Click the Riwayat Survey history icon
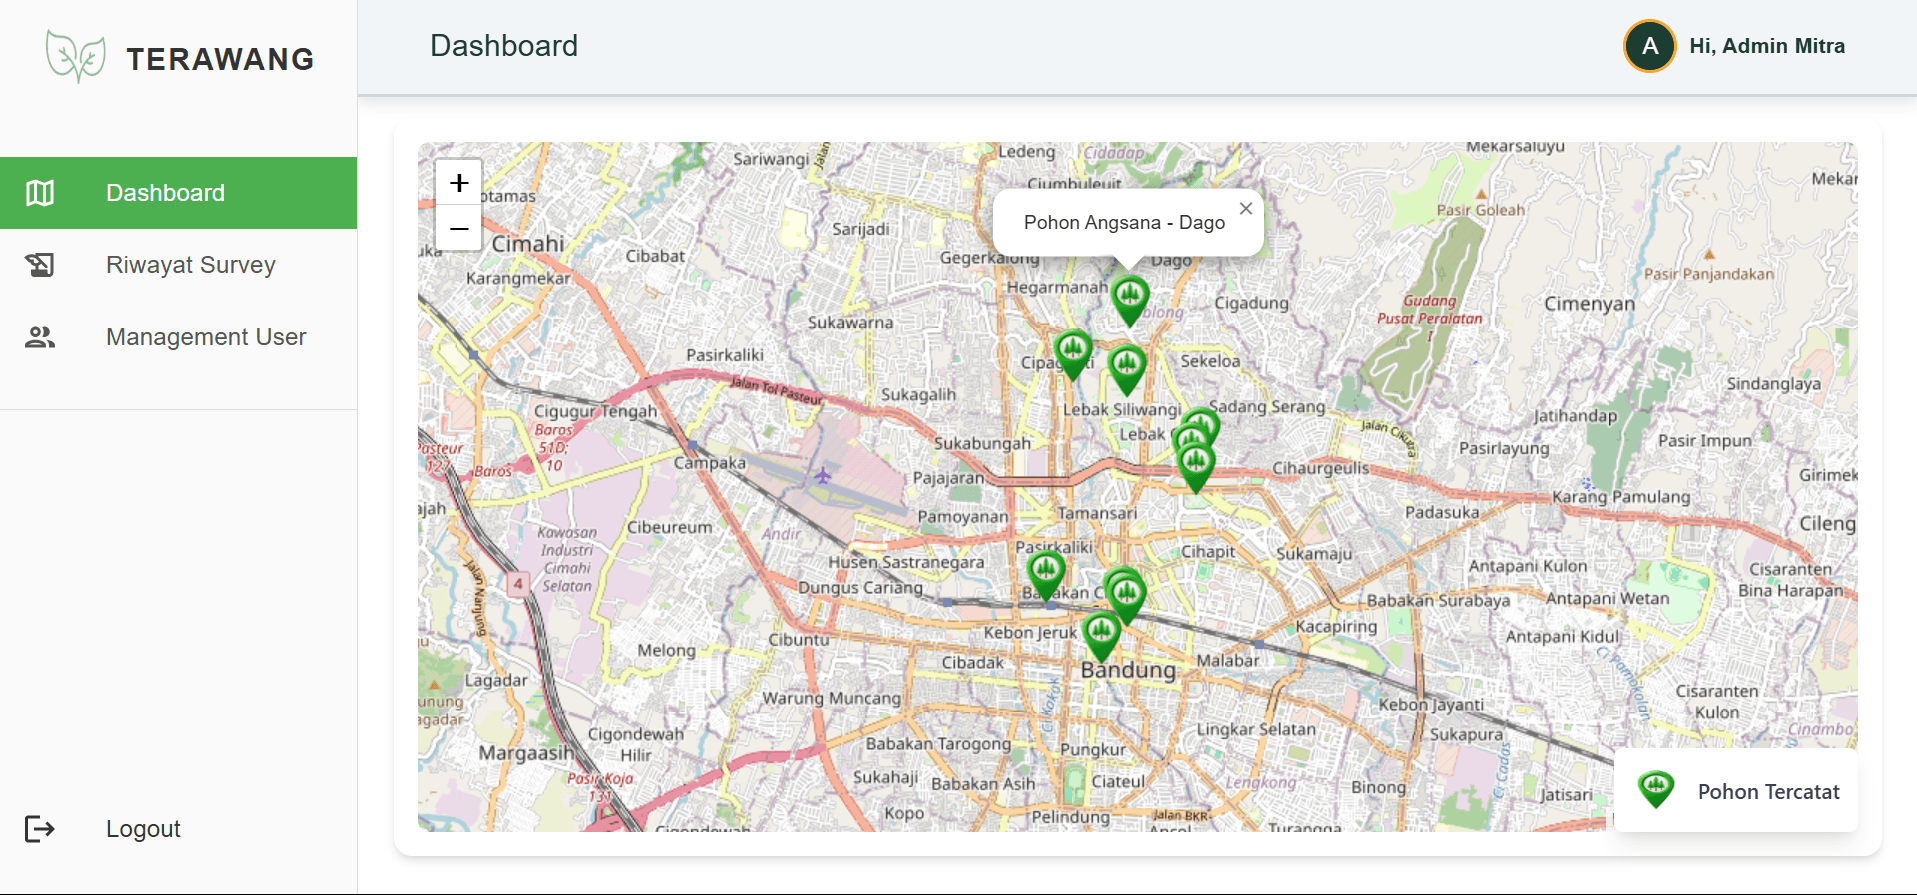 [x=40, y=265]
